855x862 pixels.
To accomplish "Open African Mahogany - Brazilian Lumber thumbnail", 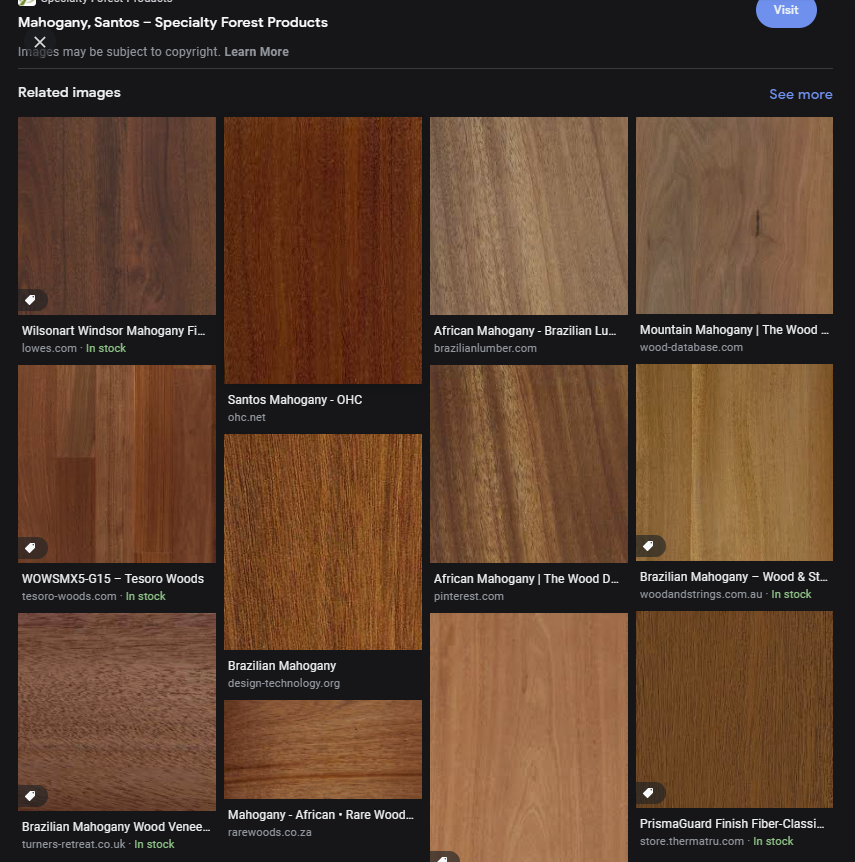I will (528, 216).
